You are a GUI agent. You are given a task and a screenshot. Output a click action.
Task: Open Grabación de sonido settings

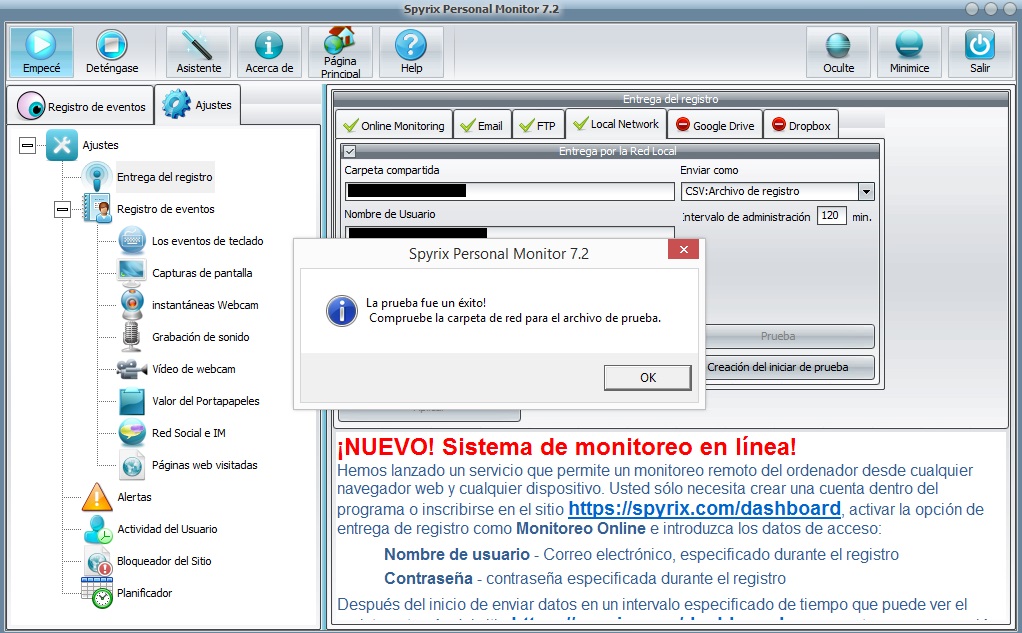[201, 336]
